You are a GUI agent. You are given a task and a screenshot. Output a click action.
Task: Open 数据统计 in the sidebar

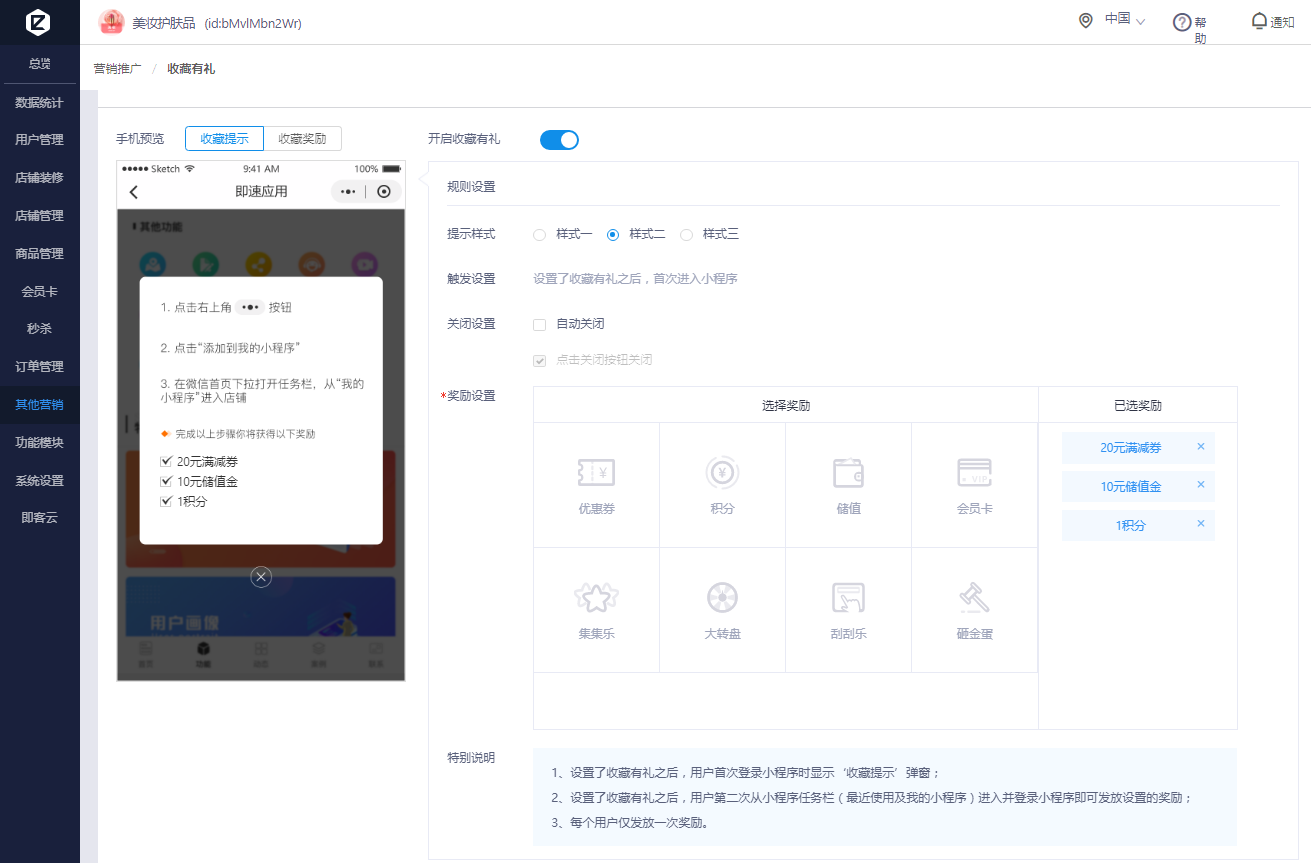pyautogui.click(x=40, y=102)
